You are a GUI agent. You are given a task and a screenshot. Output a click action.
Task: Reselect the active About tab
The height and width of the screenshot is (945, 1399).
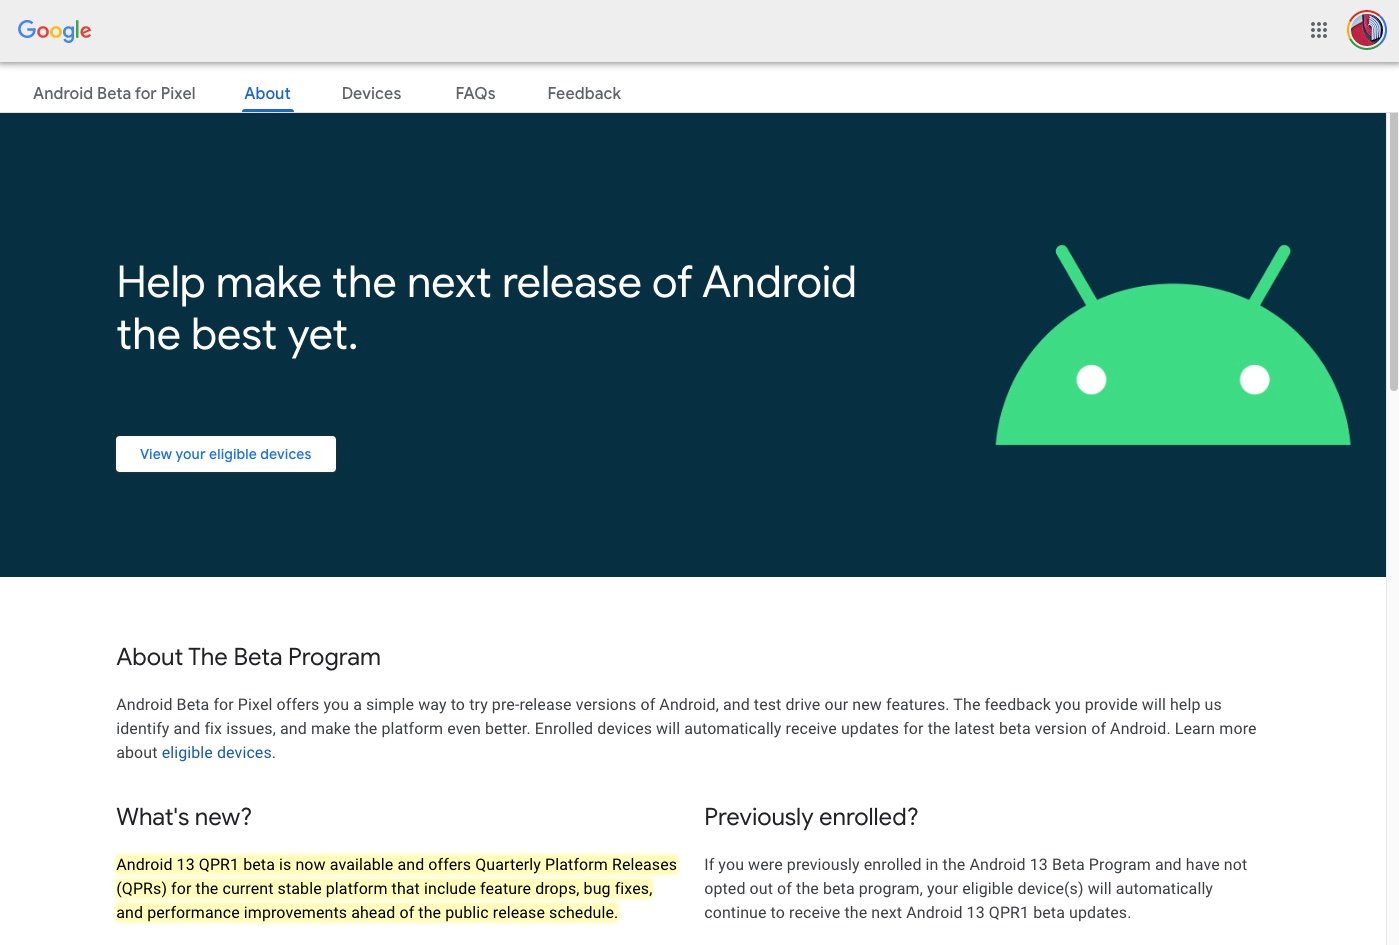[267, 93]
